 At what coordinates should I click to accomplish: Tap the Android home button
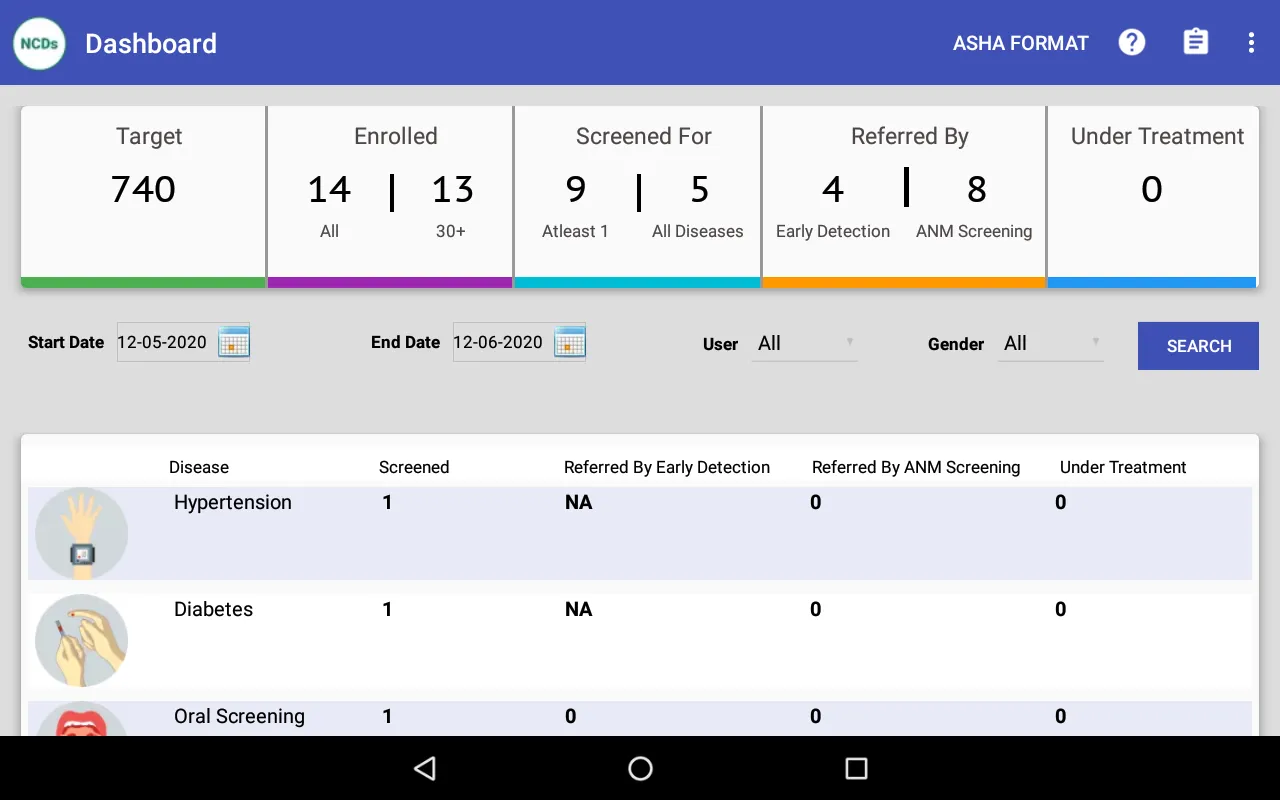pos(639,768)
